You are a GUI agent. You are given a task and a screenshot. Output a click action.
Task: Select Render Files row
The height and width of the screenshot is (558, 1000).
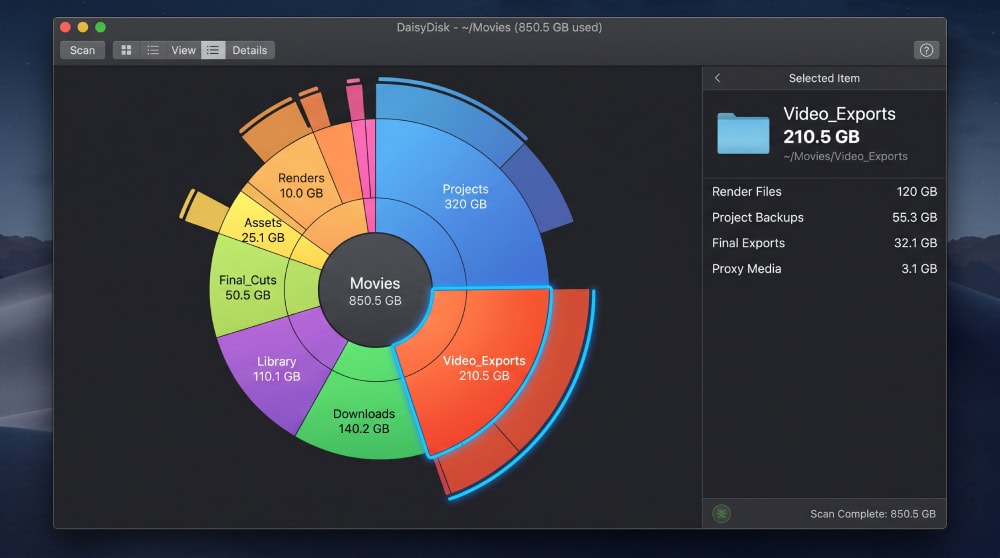tap(824, 191)
